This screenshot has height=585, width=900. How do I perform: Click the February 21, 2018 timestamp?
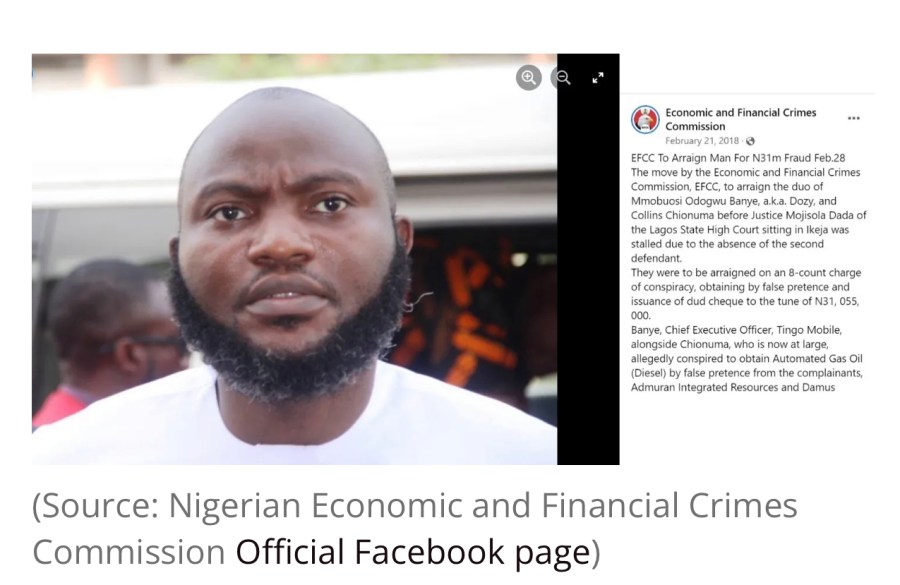coord(701,141)
